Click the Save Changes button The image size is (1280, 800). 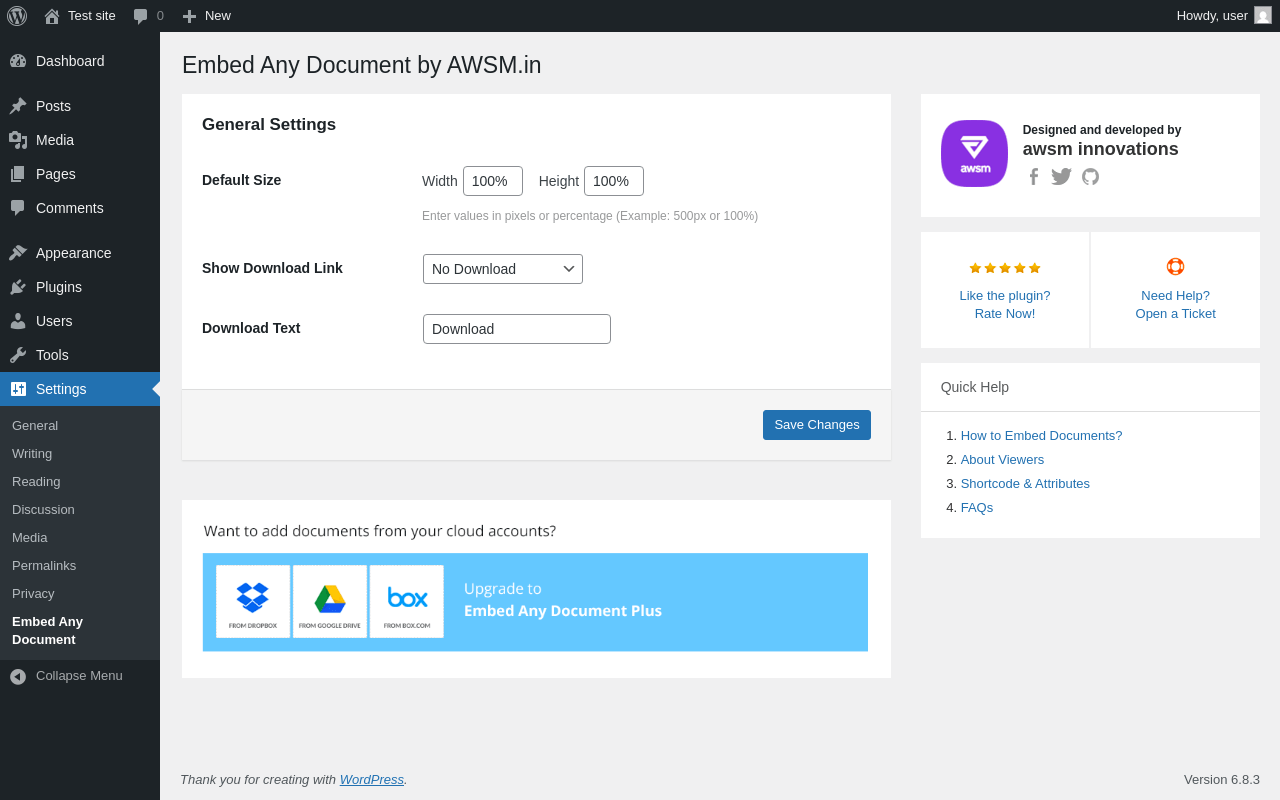click(817, 425)
